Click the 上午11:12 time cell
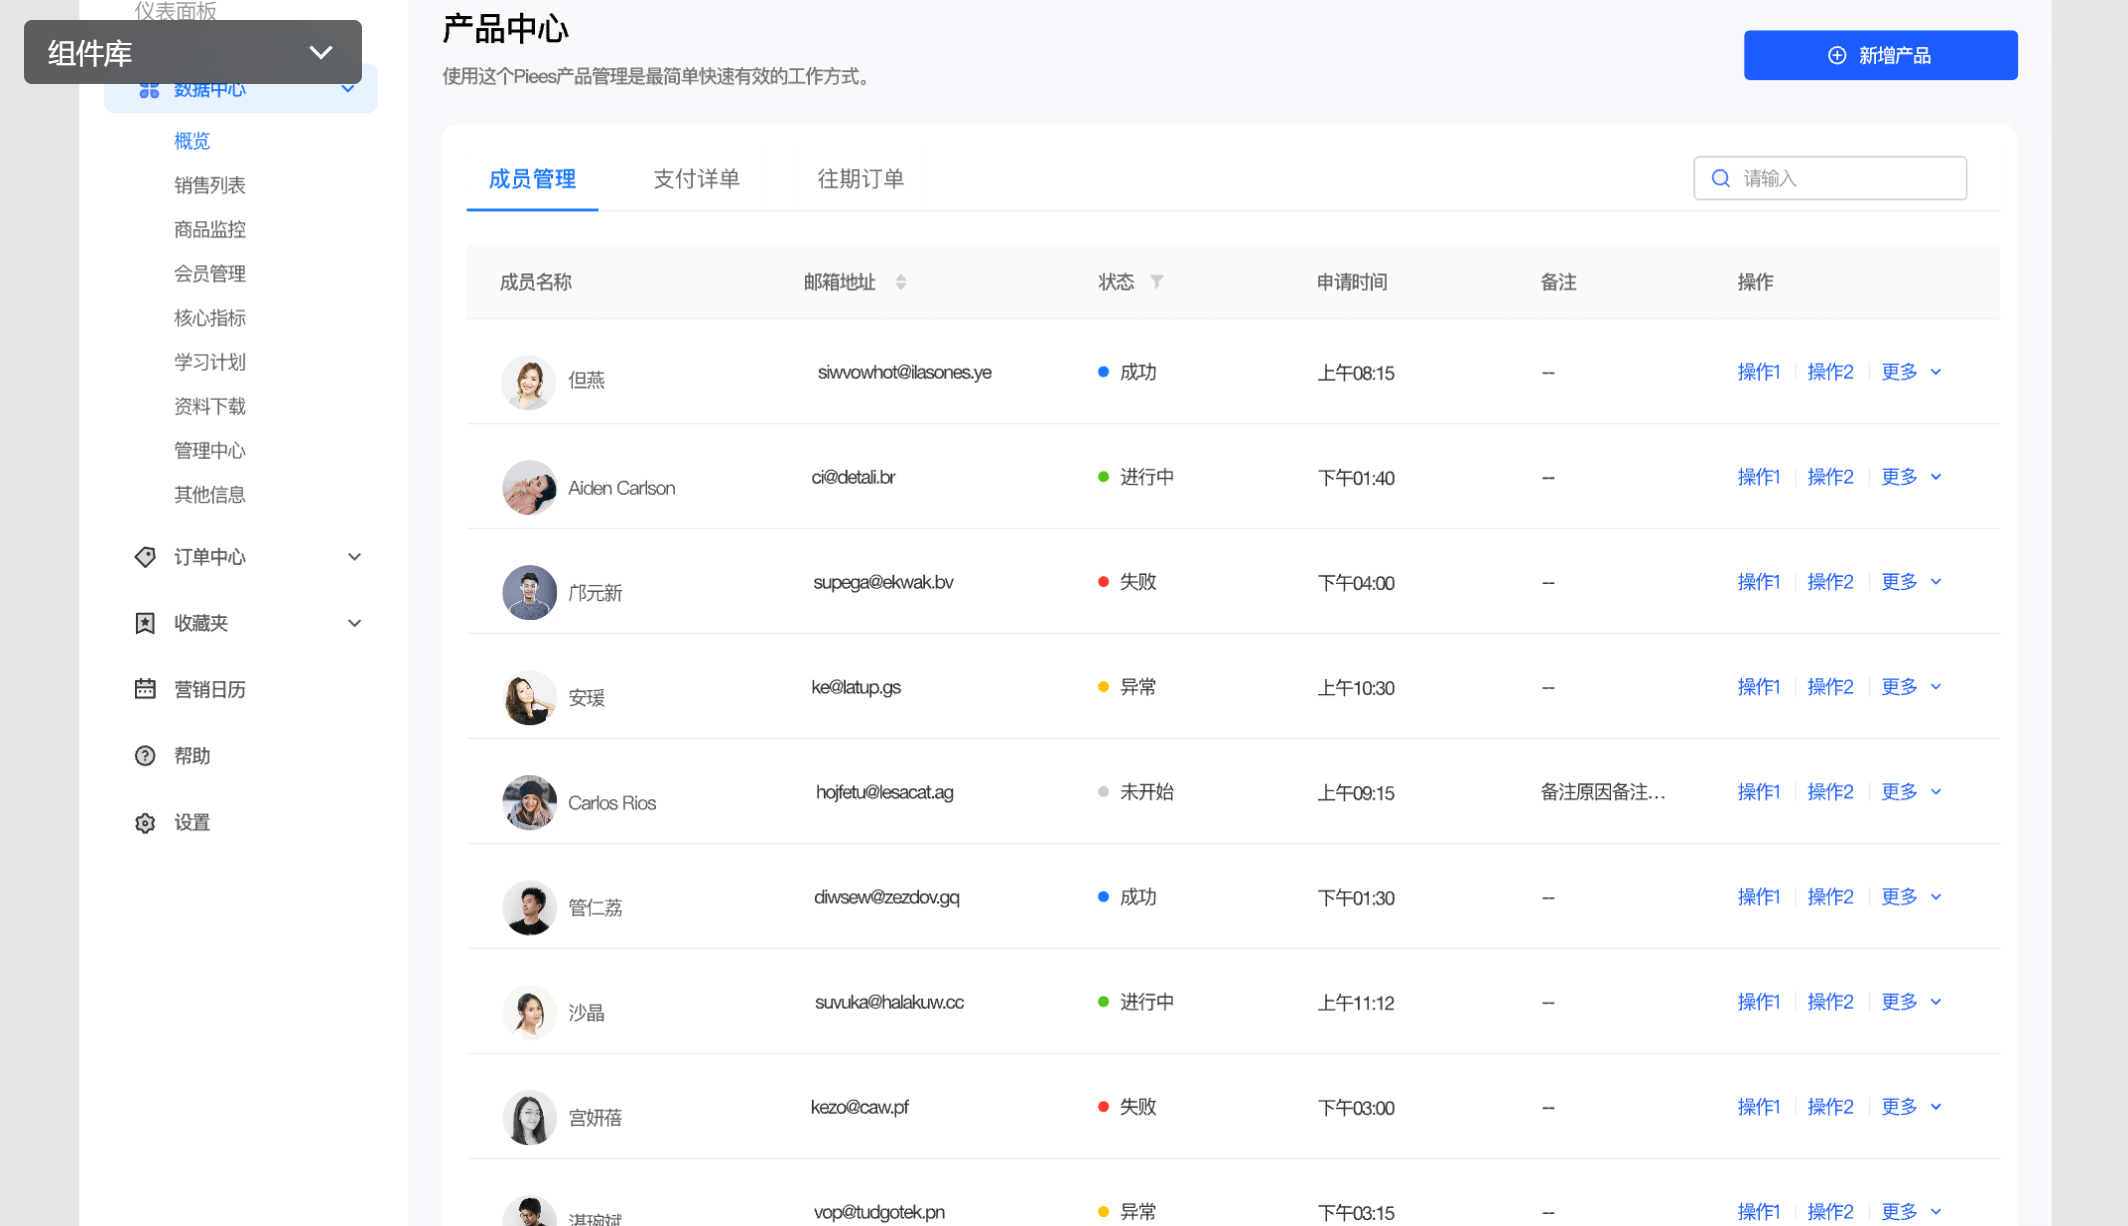Viewport: 2128px width, 1226px height. pos(1356,1003)
